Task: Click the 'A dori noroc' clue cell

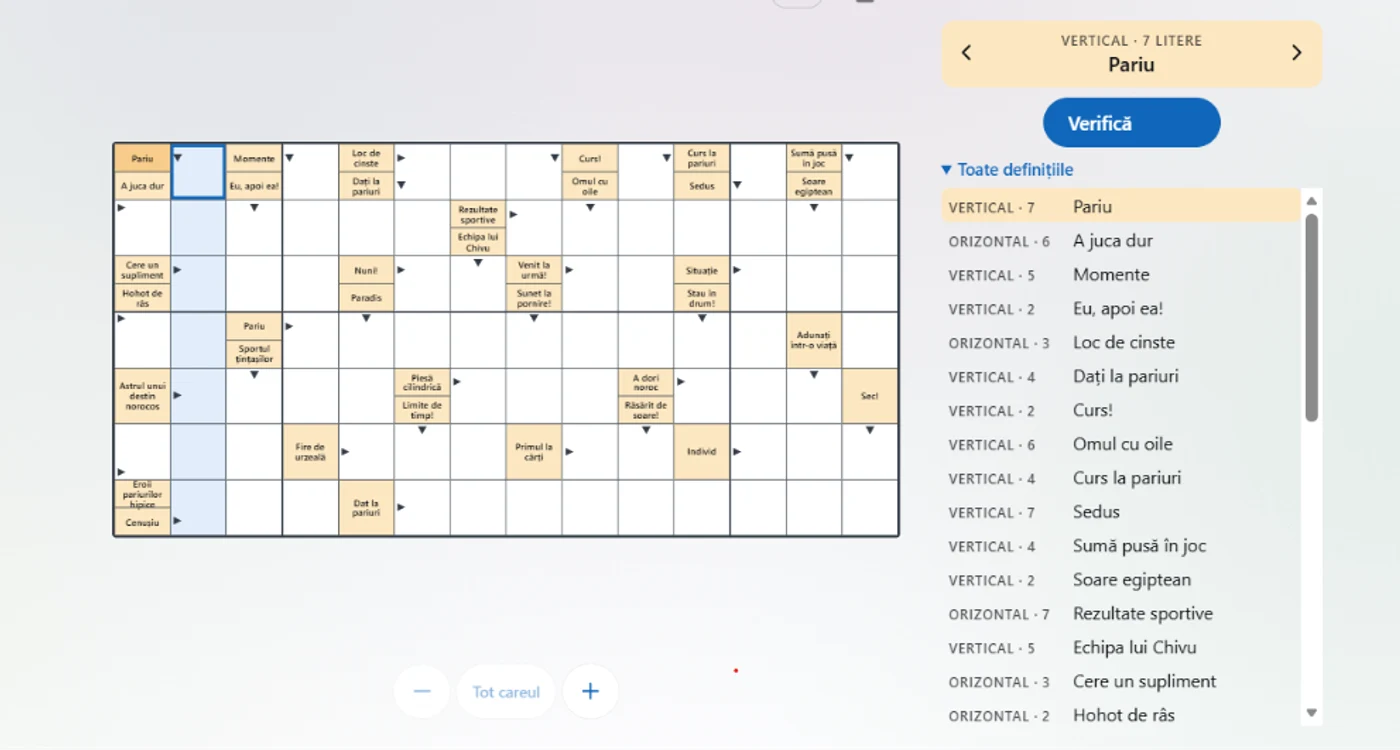Action: (646, 382)
